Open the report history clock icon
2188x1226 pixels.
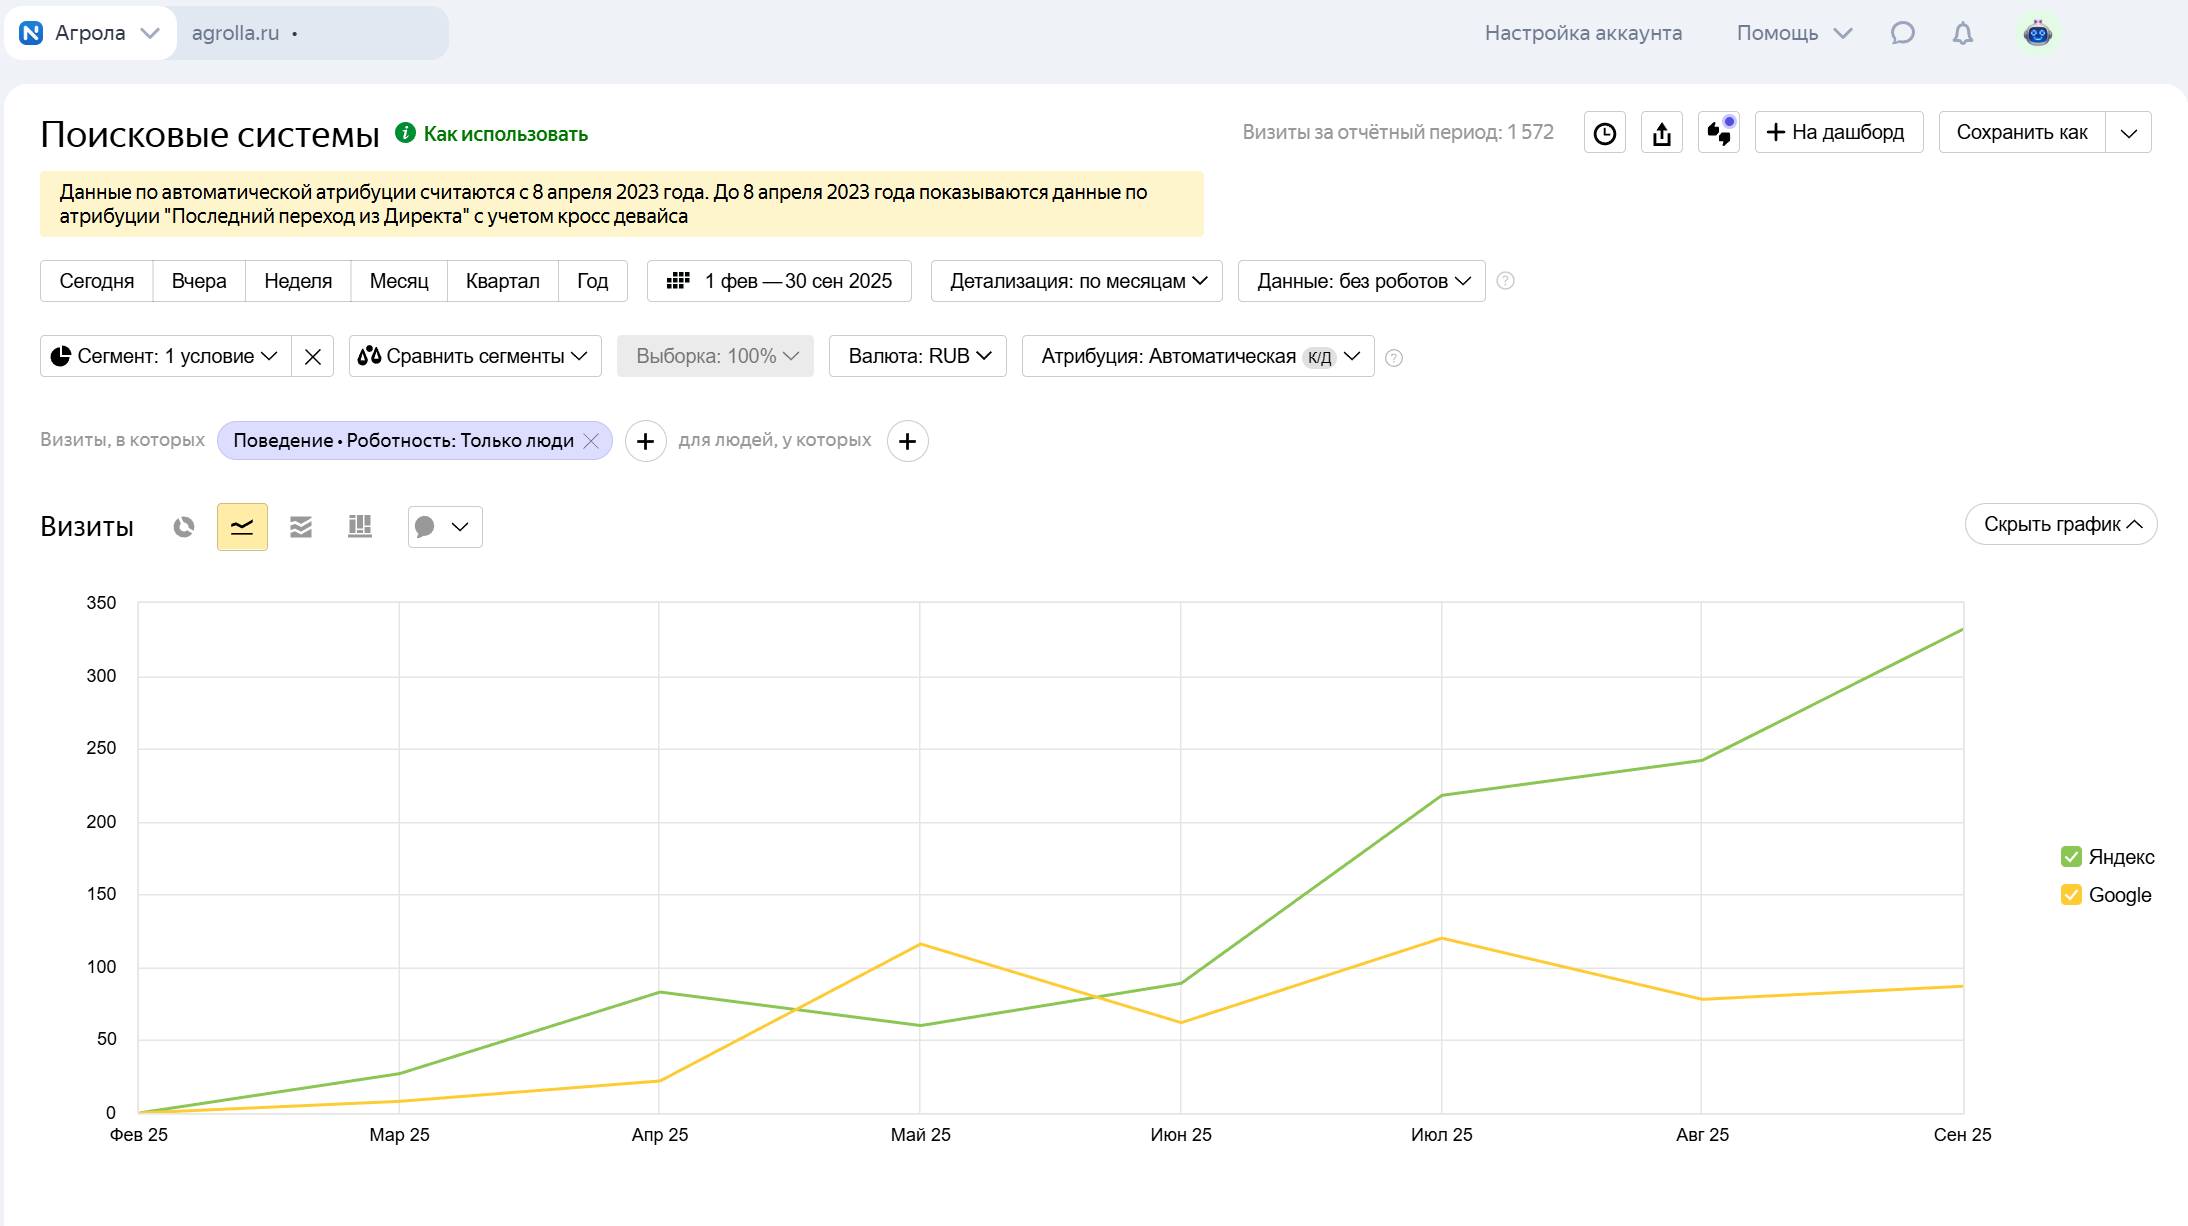click(x=1604, y=133)
